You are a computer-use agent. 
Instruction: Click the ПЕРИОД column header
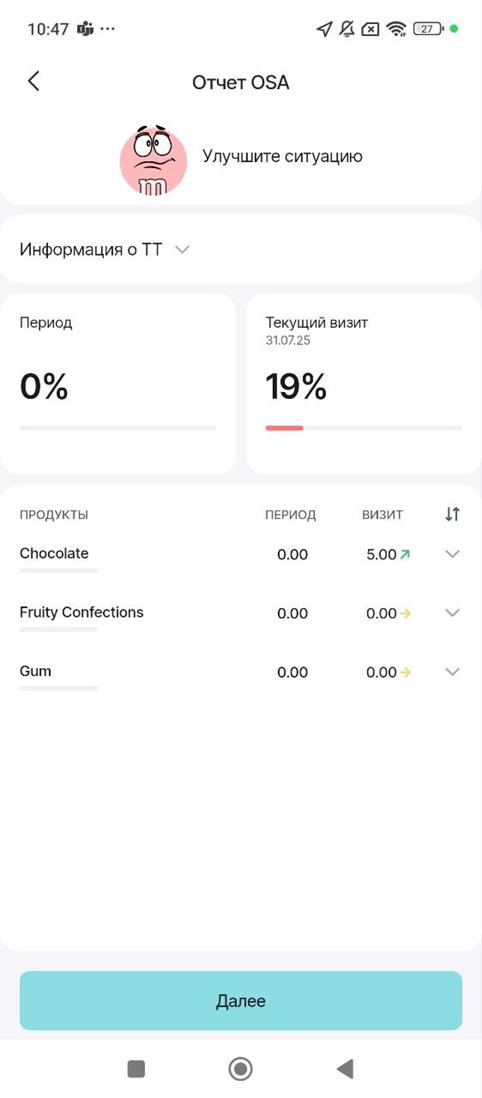(x=291, y=515)
